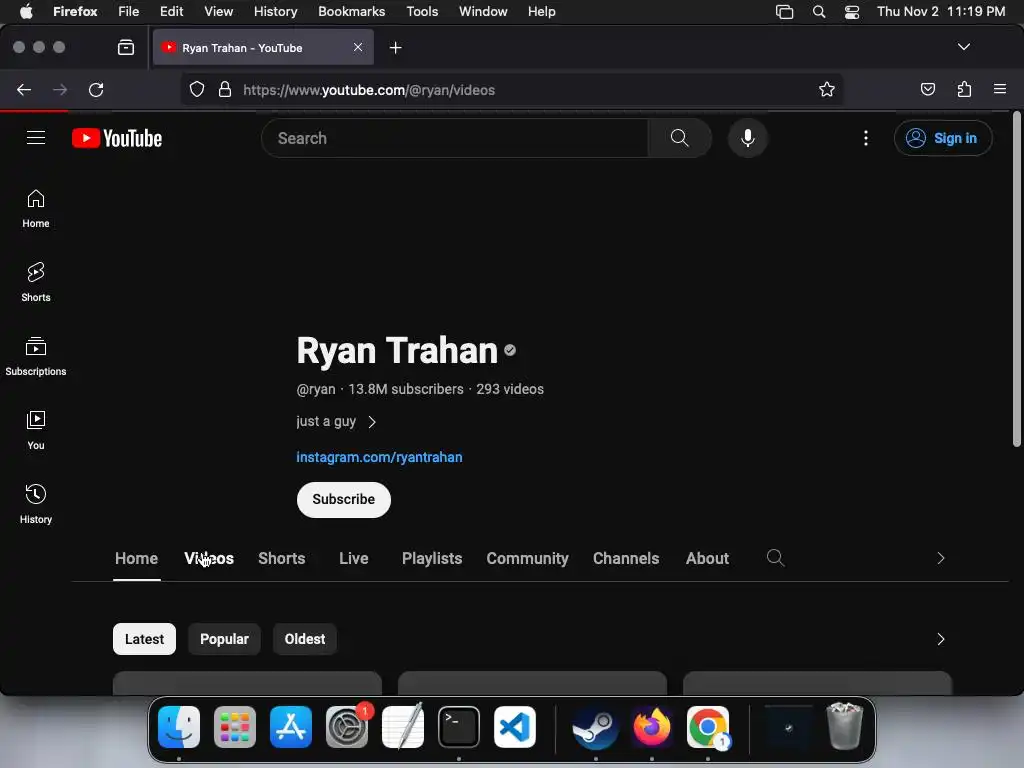1024x768 pixels.
Task: Switch to channel Videos tab
Action: tap(209, 558)
